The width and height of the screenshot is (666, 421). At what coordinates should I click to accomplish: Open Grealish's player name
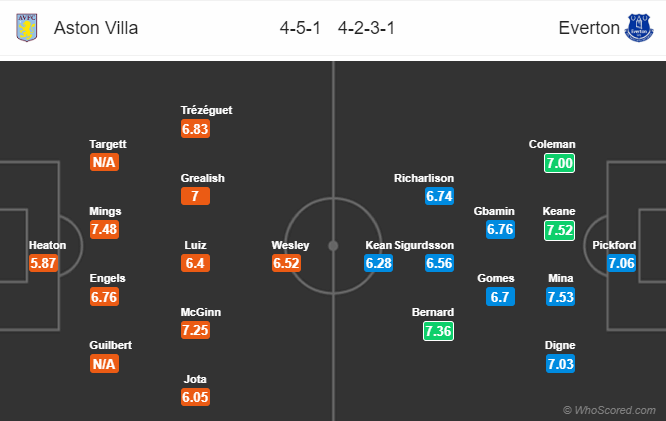[203, 178]
